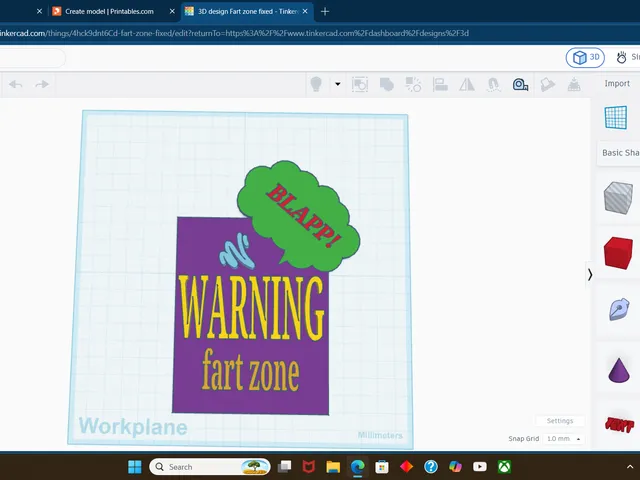Open YouTube from the taskbar
Viewport: 640px width, 480px height.
(x=480, y=467)
